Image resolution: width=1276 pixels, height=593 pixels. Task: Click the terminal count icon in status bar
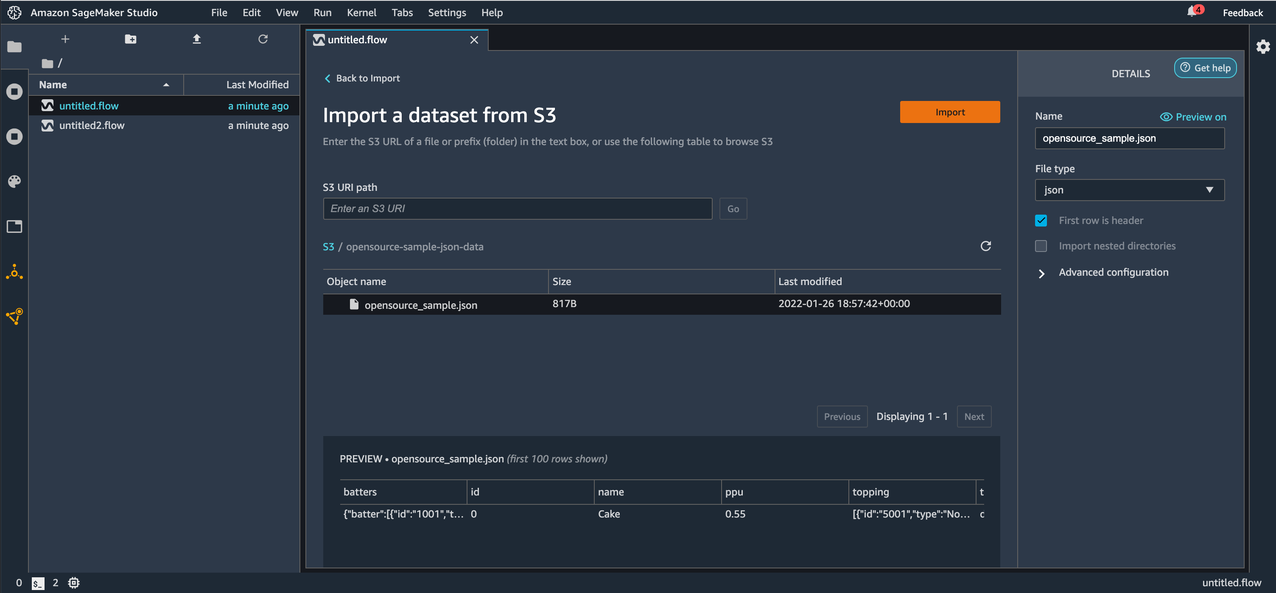(x=38, y=583)
